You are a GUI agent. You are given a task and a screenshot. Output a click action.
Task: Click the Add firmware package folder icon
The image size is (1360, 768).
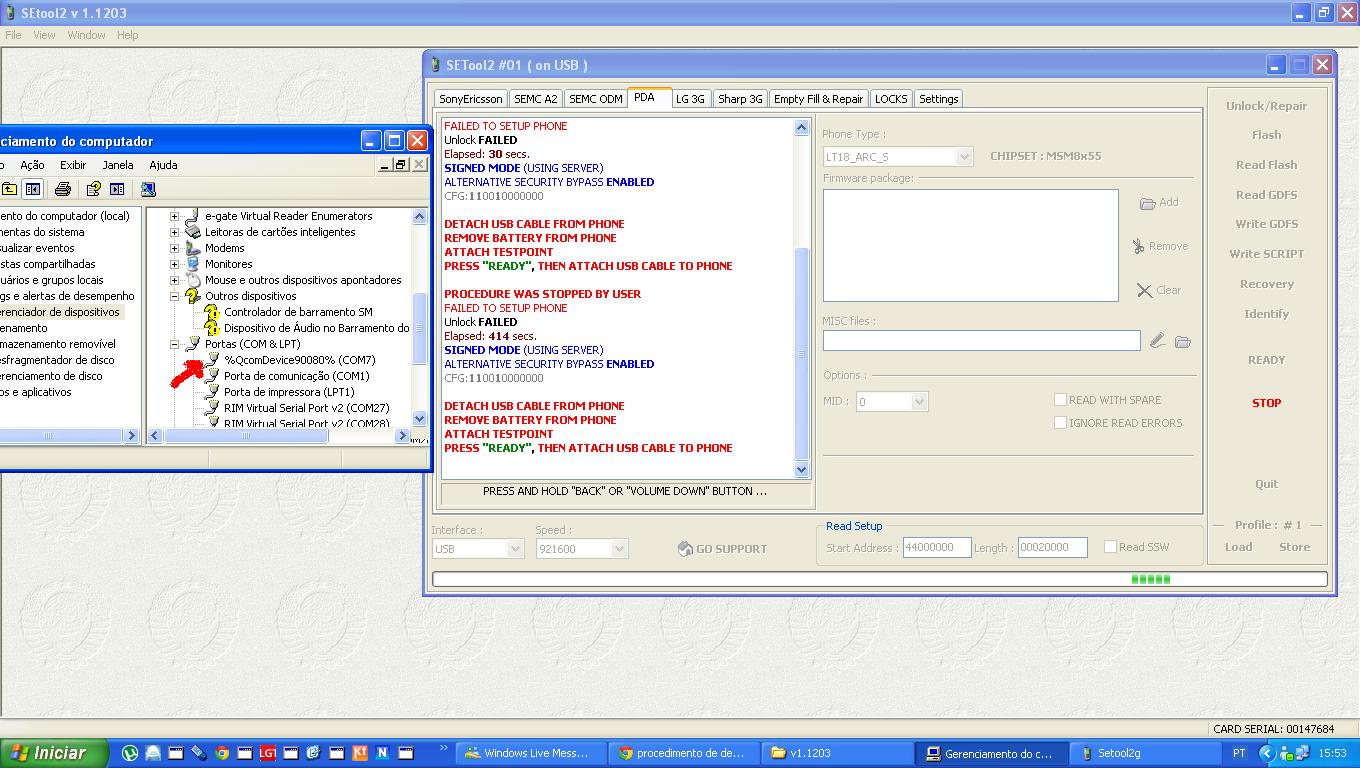[x=1148, y=203]
